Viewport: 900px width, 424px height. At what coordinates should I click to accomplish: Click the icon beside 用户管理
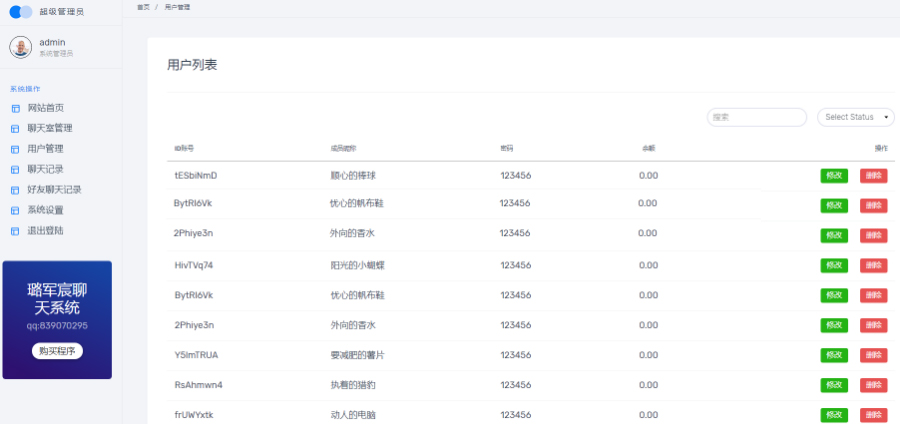coord(15,149)
